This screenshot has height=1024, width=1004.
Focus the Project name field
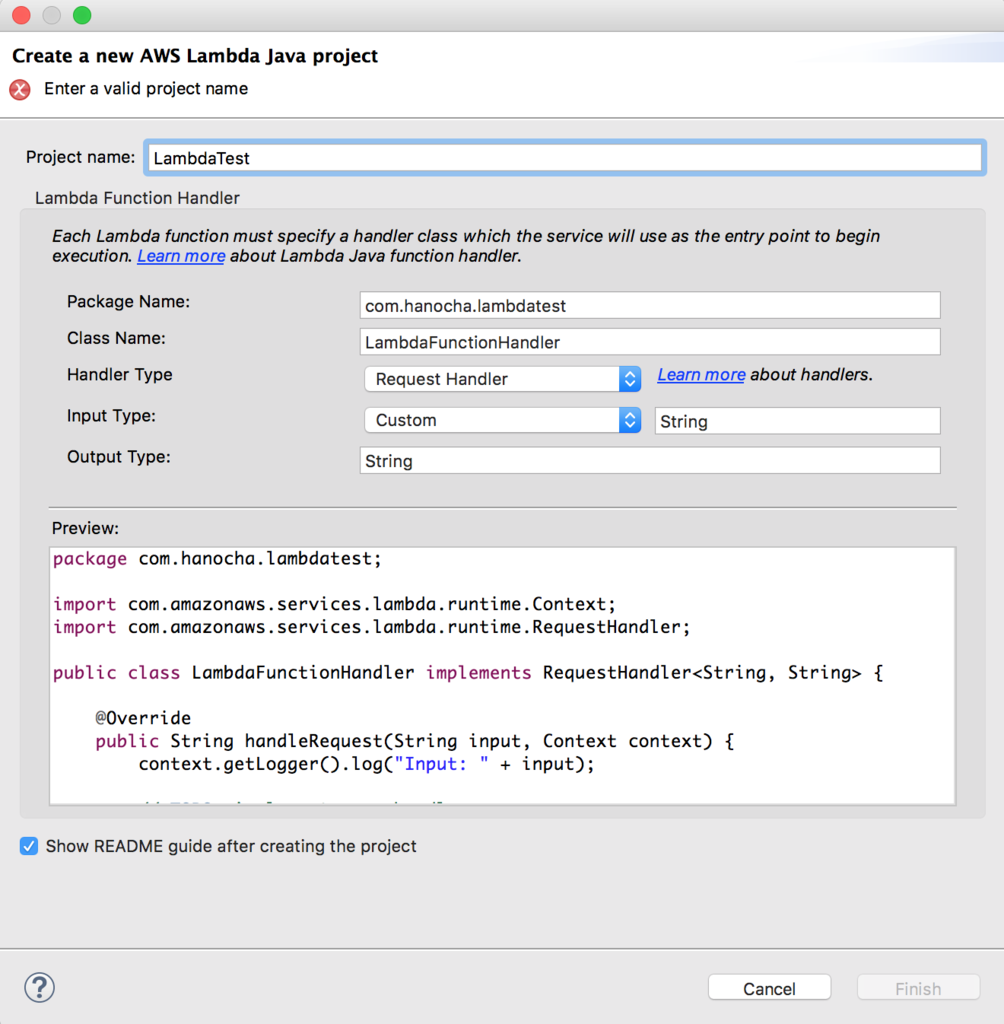click(x=565, y=158)
